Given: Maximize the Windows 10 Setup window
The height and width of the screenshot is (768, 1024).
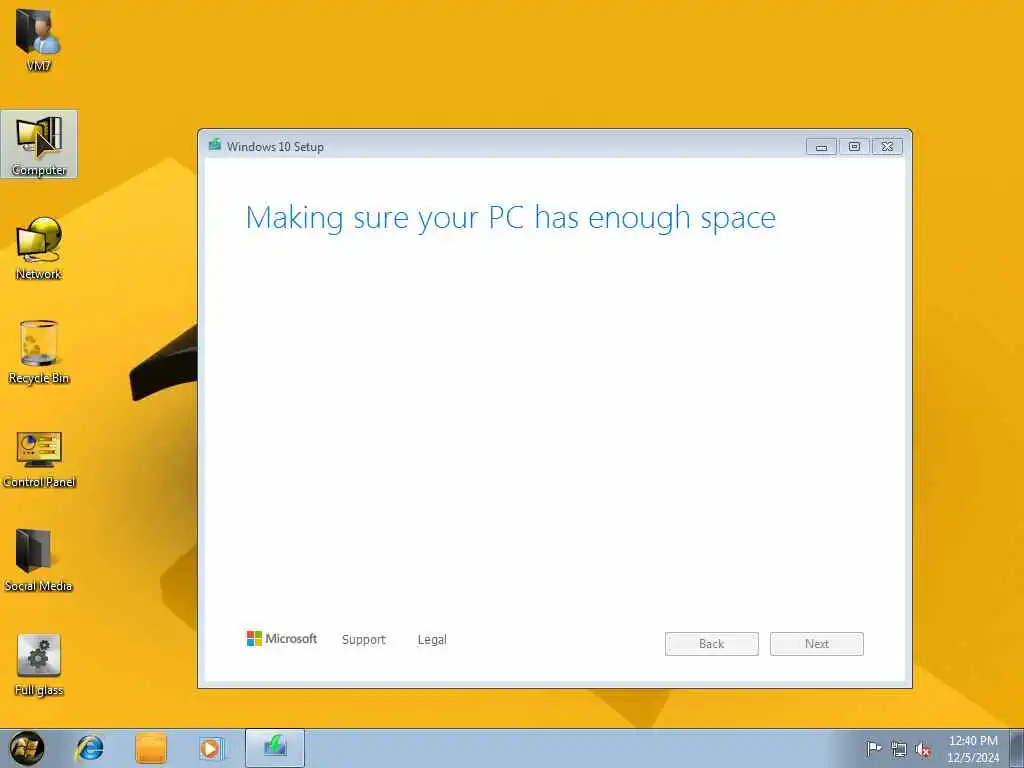Looking at the screenshot, I should [x=854, y=147].
